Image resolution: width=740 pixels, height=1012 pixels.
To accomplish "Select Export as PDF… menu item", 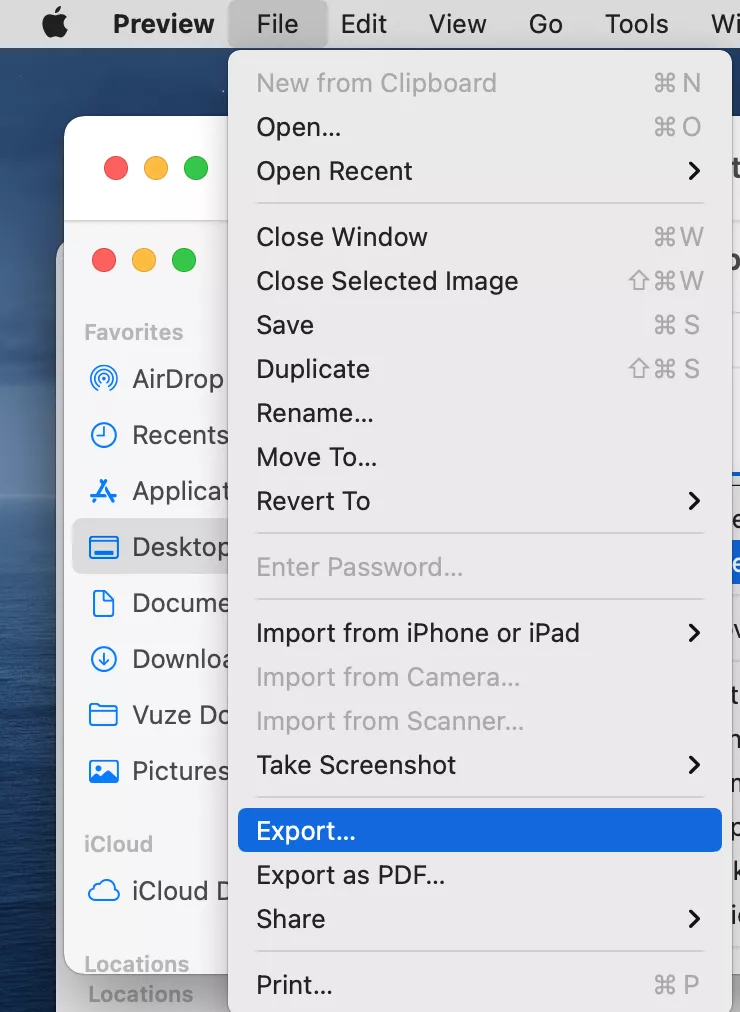I will click(x=350, y=875).
